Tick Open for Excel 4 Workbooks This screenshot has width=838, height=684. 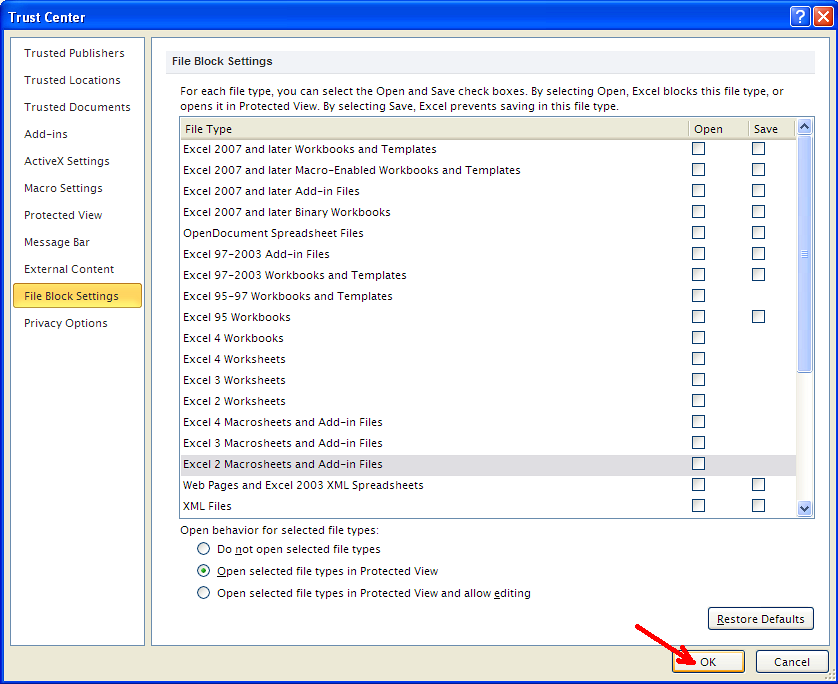(698, 338)
